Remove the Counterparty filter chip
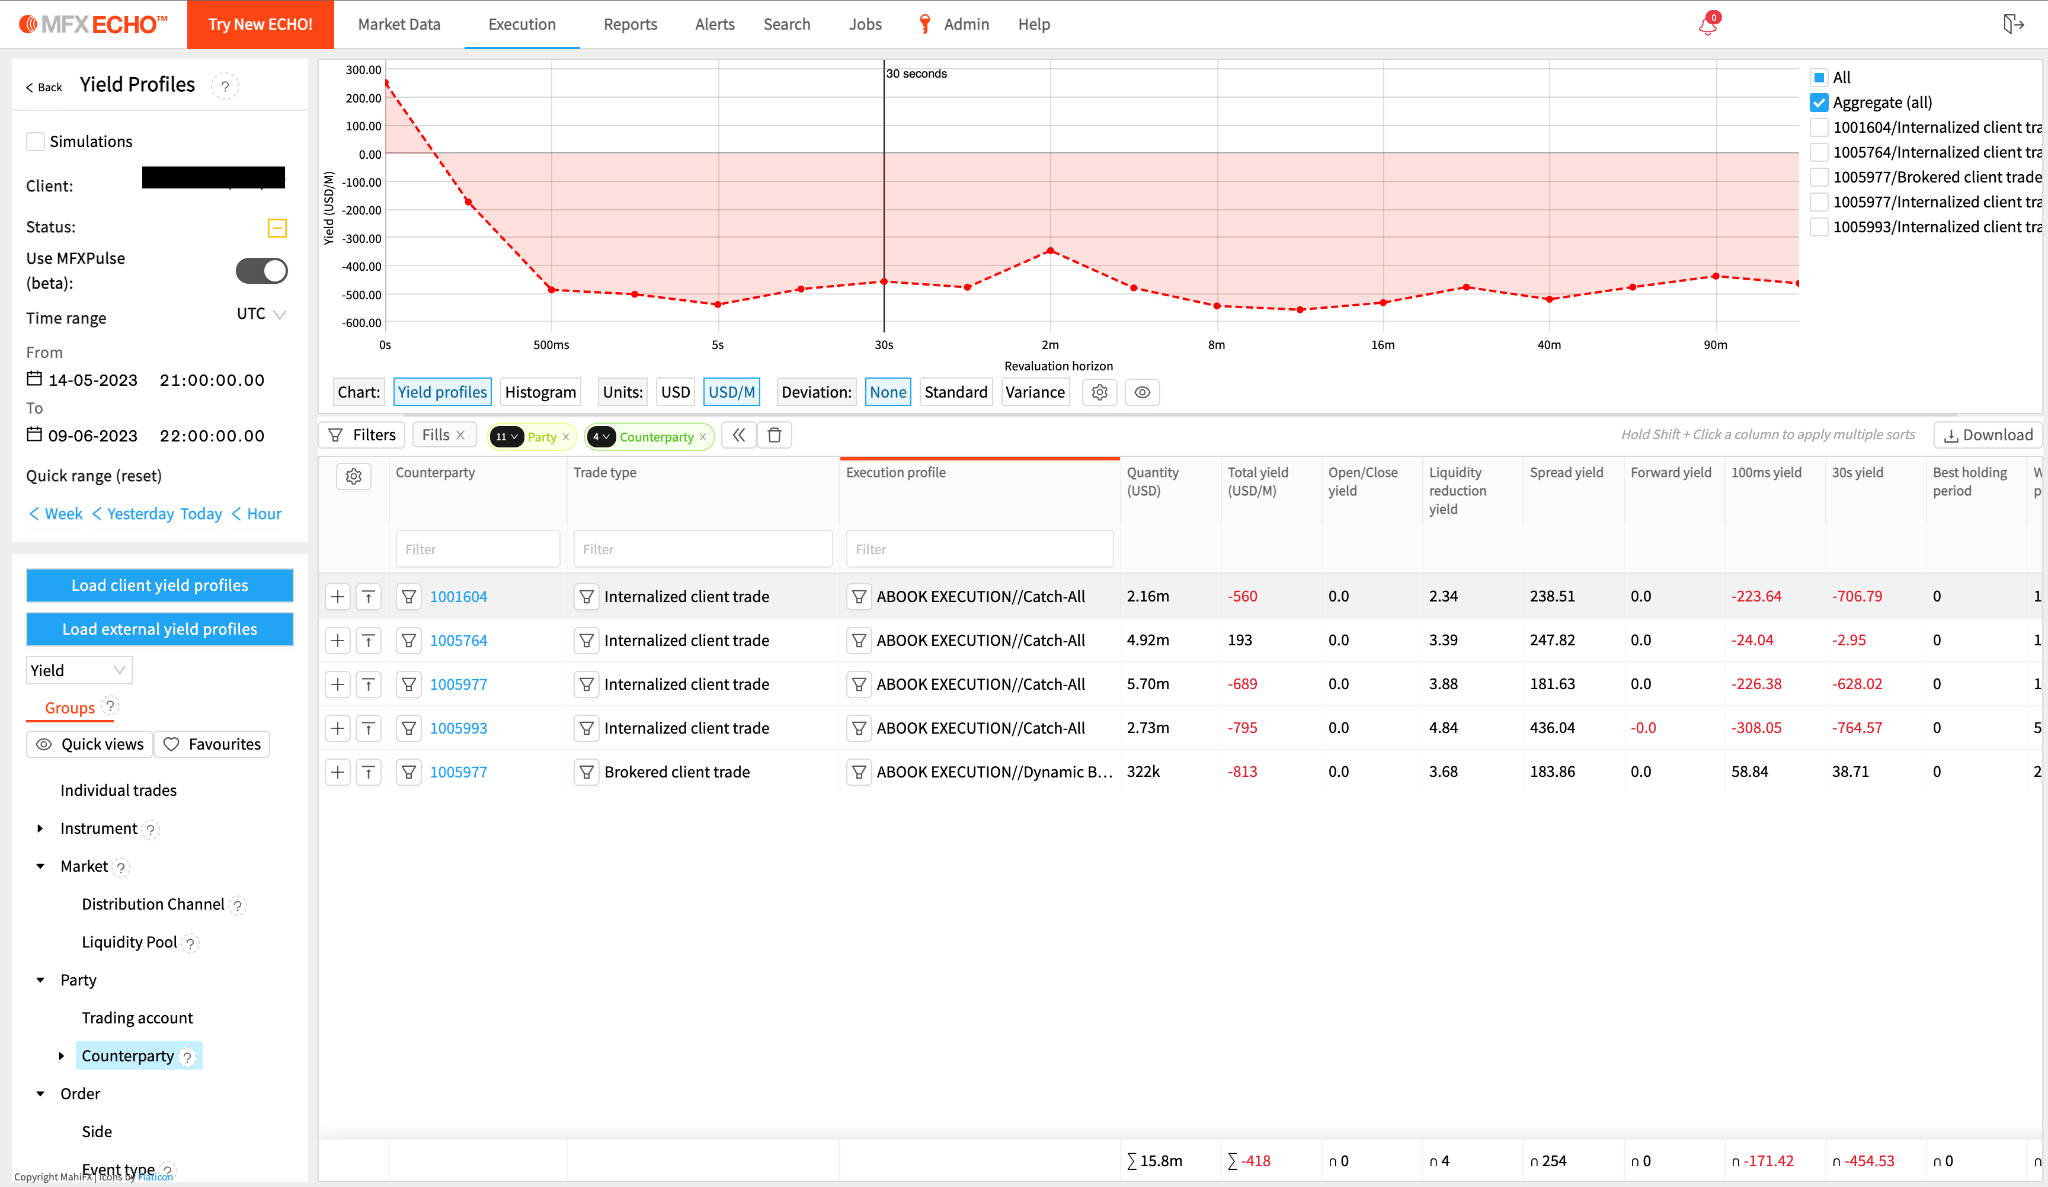Screen dimensions: 2048x1187 703,437
